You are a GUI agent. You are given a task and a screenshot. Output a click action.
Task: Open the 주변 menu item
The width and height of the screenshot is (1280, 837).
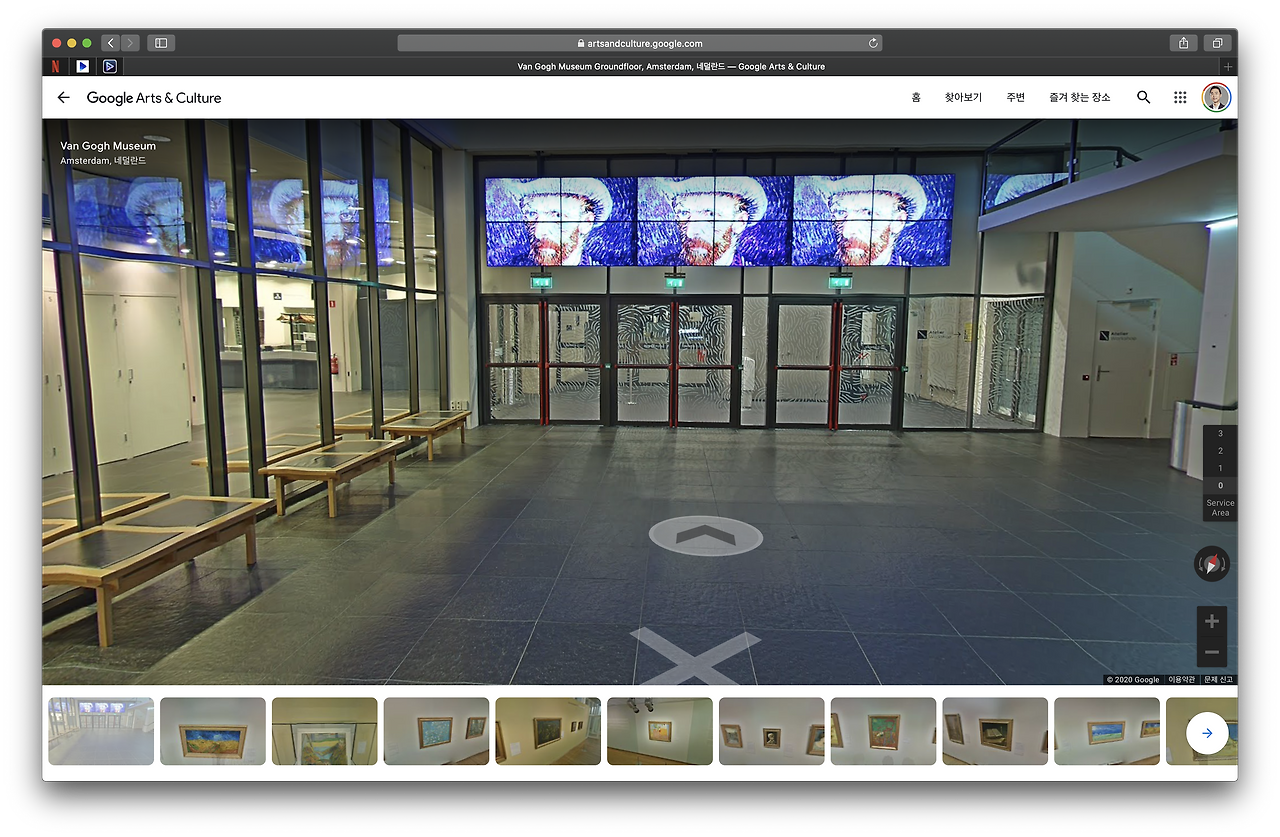(1016, 98)
